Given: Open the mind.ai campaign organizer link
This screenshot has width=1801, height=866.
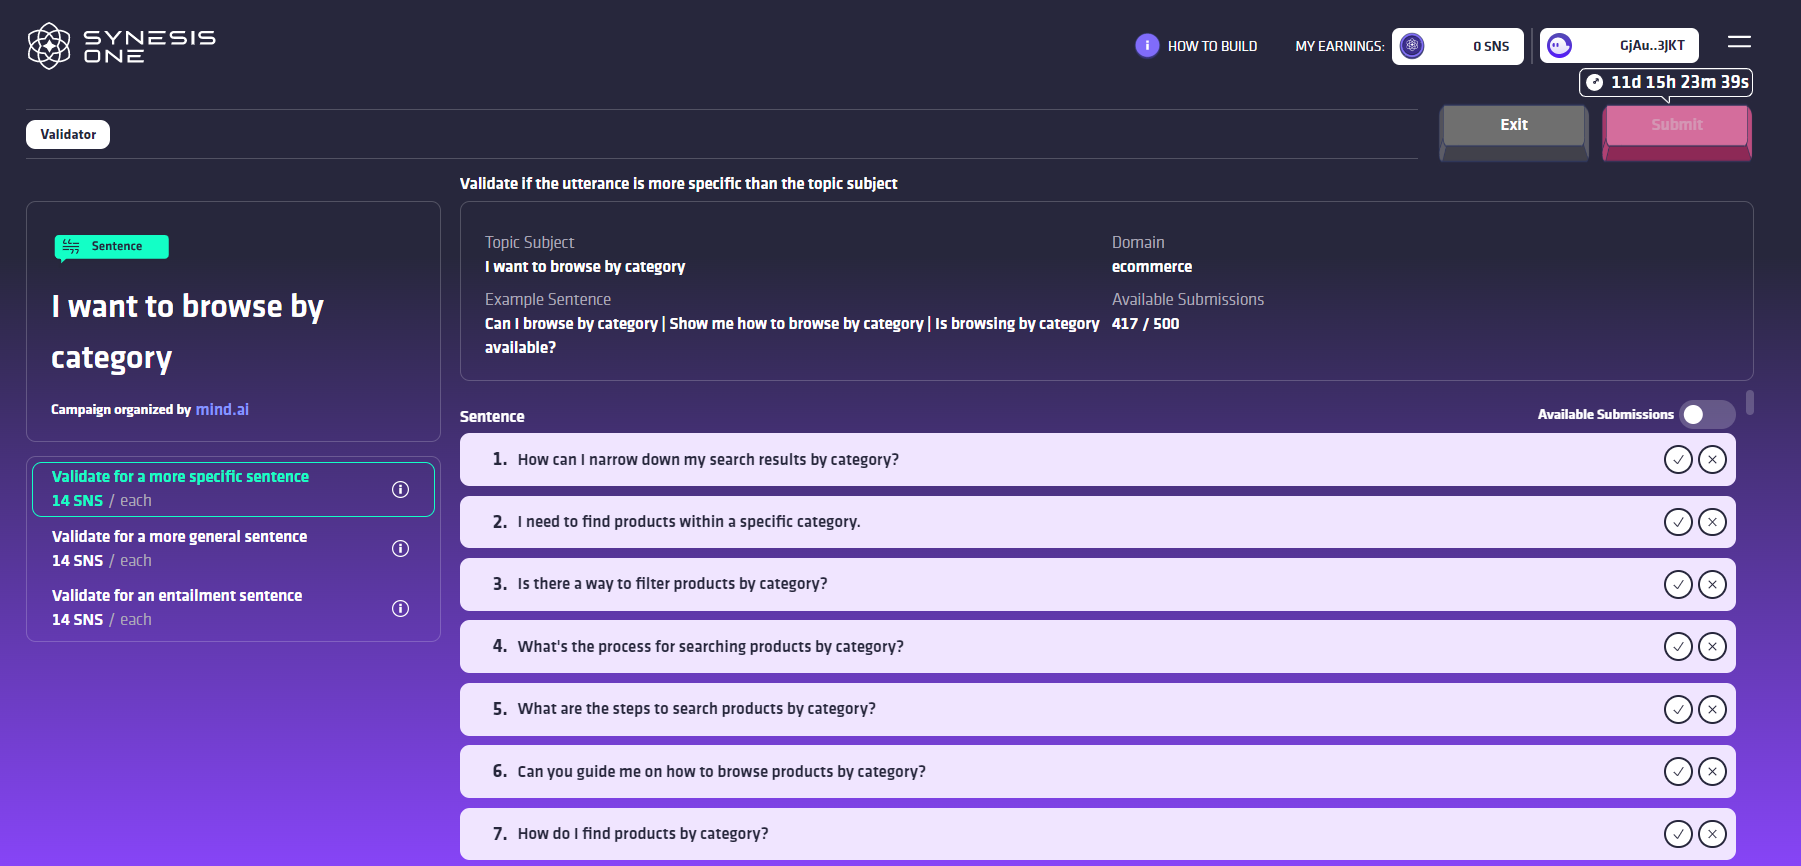Looking at the screenshot, I should [222, 409].
